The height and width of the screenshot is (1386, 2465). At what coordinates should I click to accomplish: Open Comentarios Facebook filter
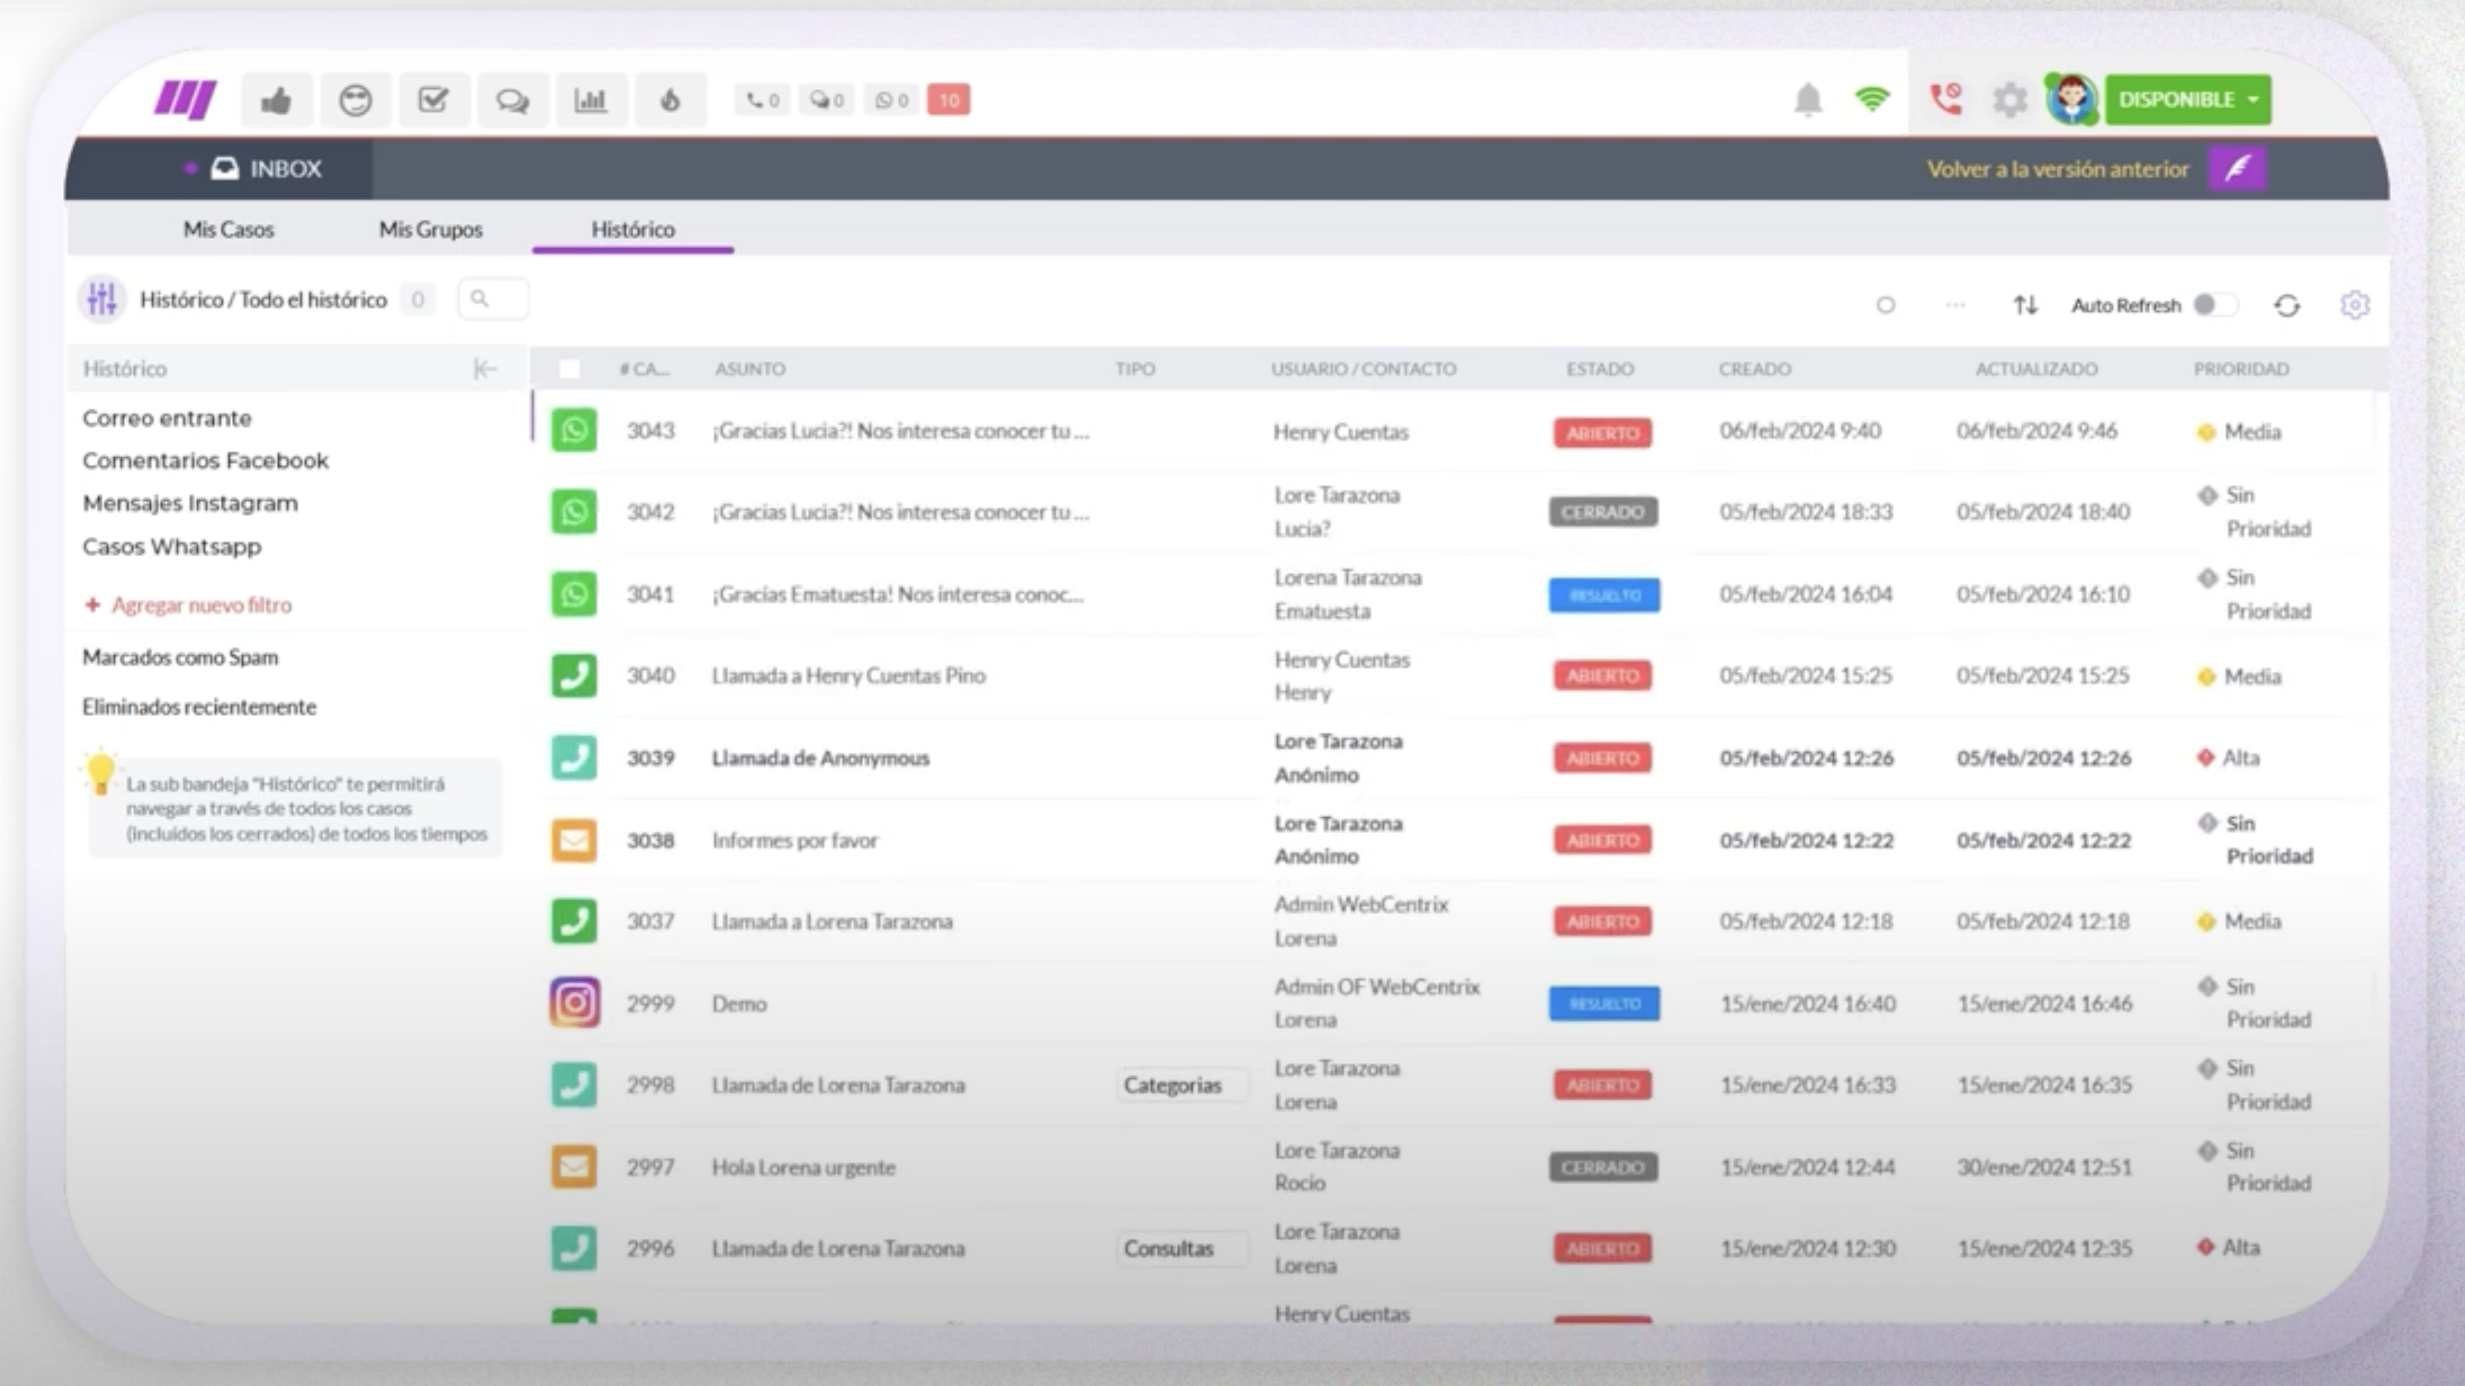[205, 461]
